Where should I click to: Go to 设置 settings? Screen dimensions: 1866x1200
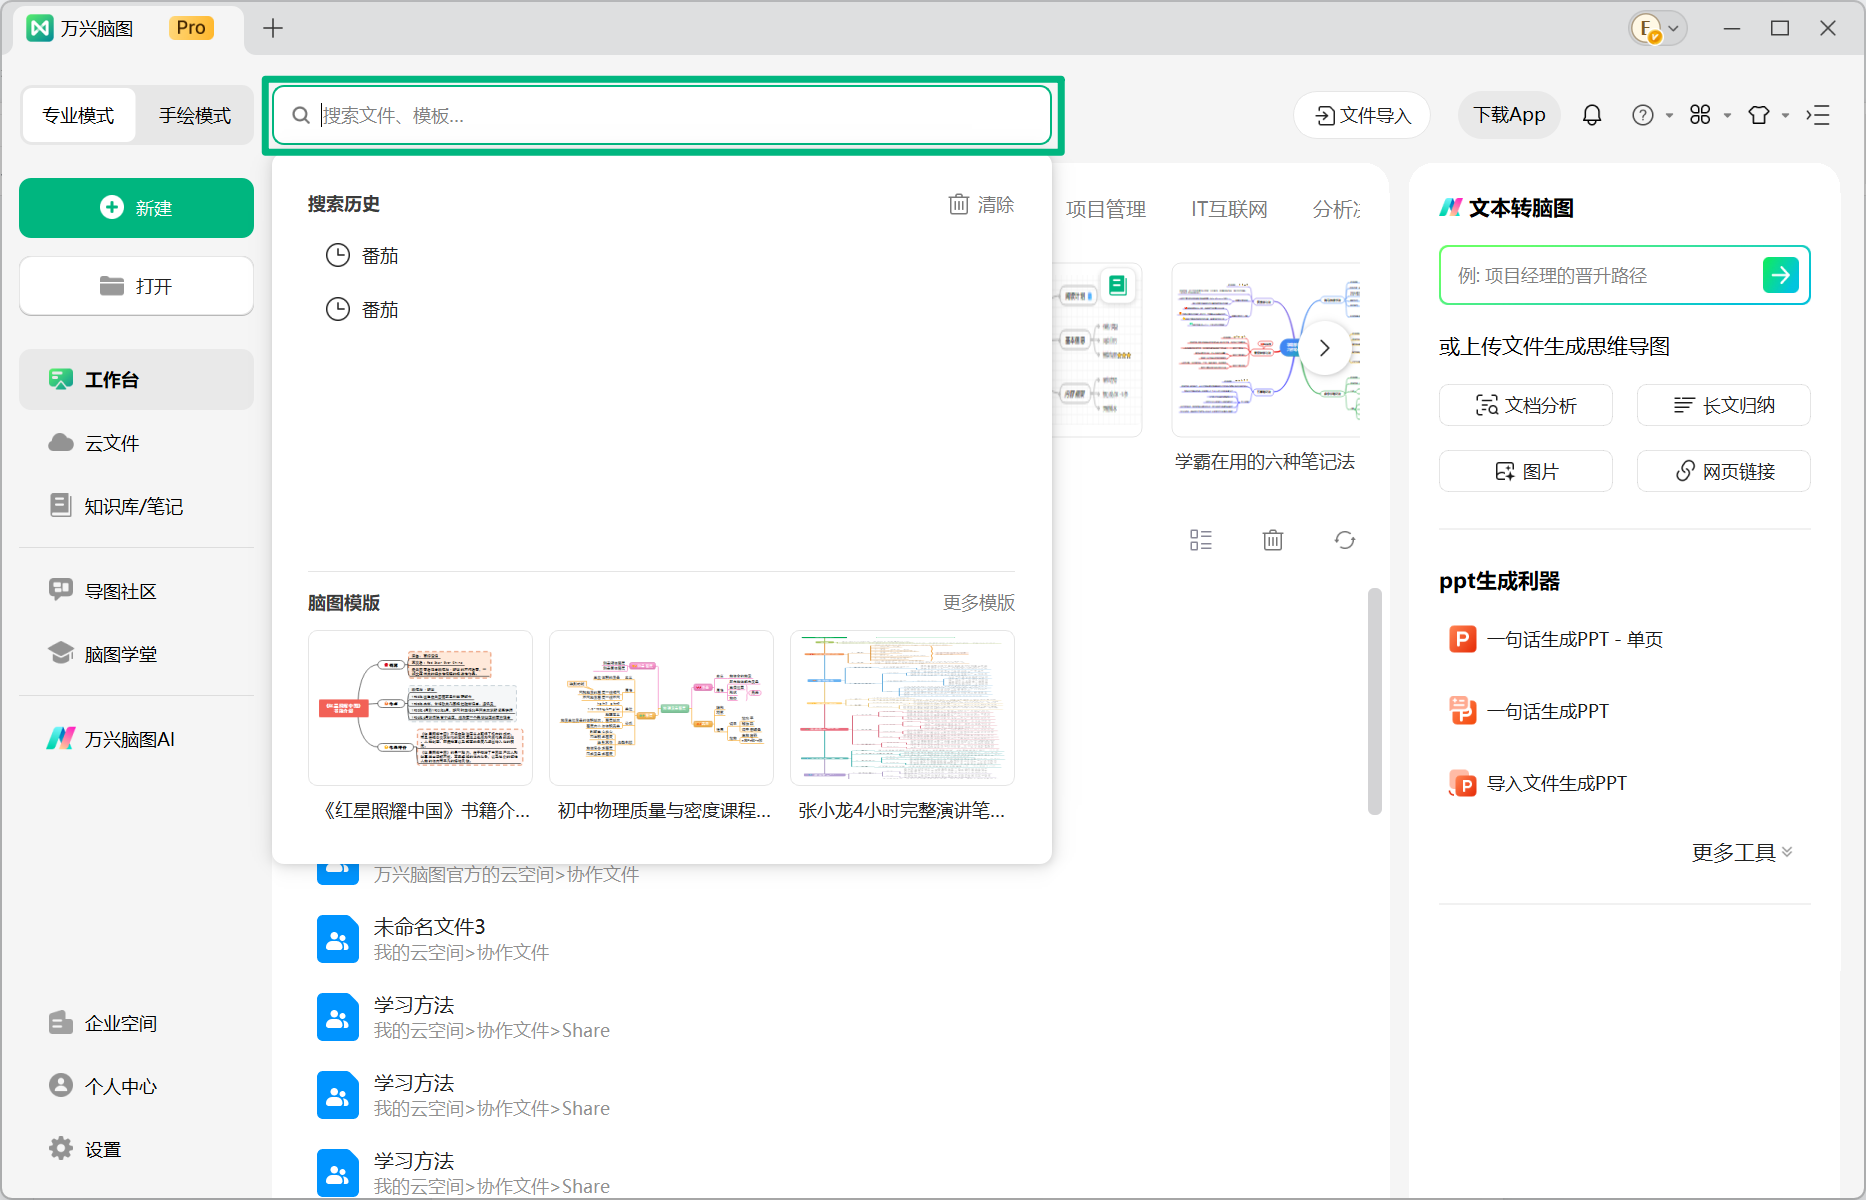pyautogui.click(x=86, y=1149)
